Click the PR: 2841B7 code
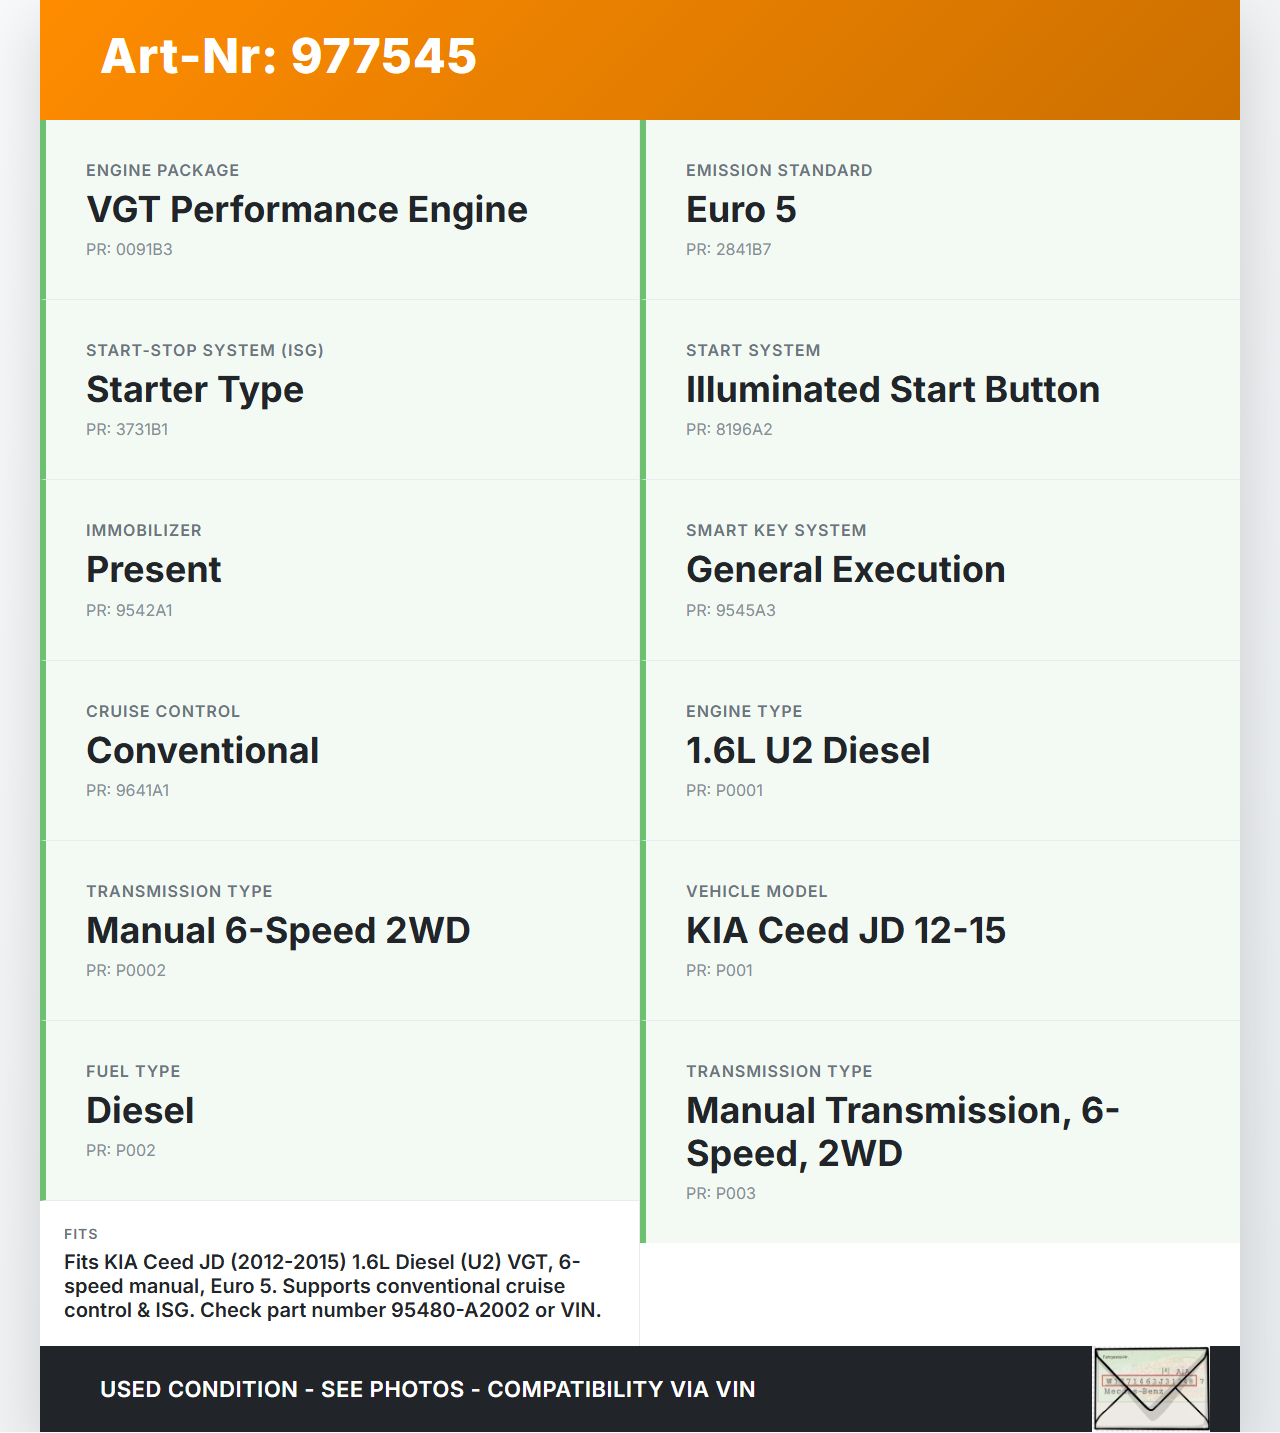The height and width of the screenshot is (1433, 1280). click(728, 250)
